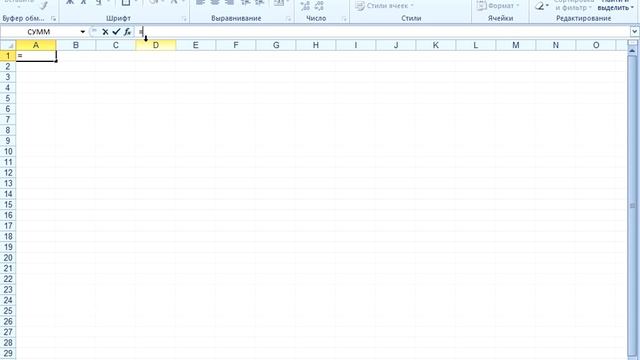This screenshot has height=360, width=640.
Task: Open the СУММ name box dropdown
Action: point(82,31)
